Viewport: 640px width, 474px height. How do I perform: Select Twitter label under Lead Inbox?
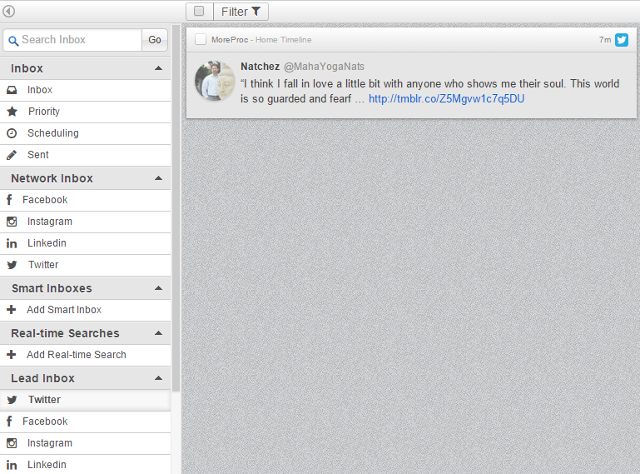(44, 400)
